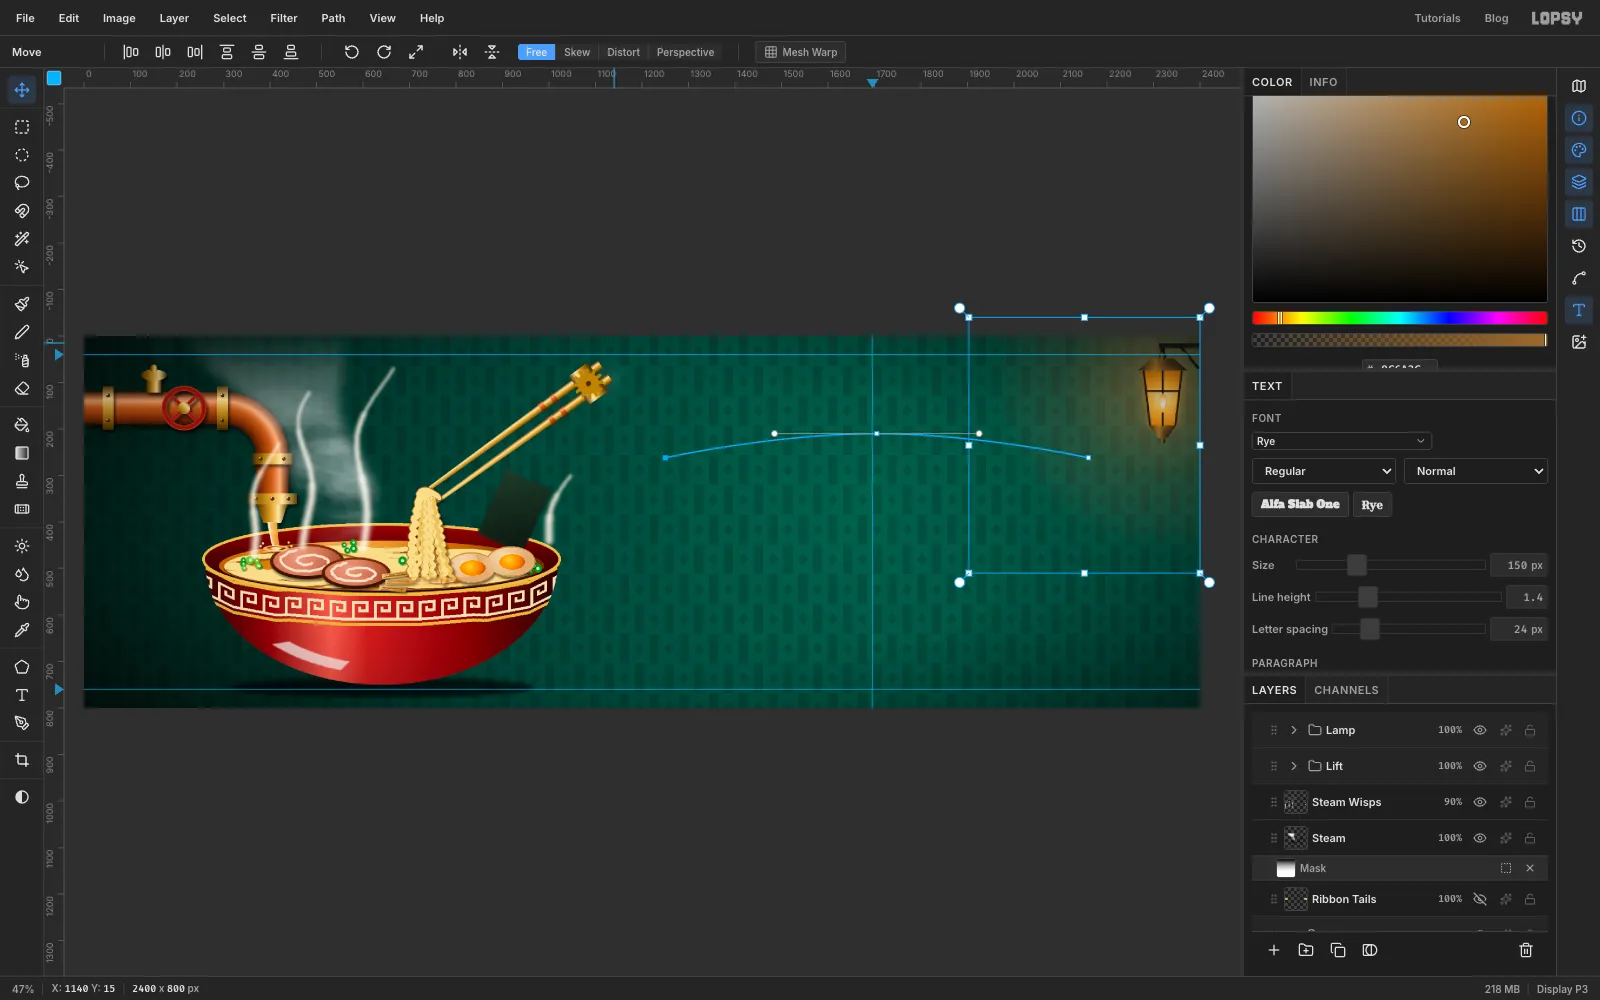Open the Layer menu
This screenshot has width=1600, height=1000.
174,18
